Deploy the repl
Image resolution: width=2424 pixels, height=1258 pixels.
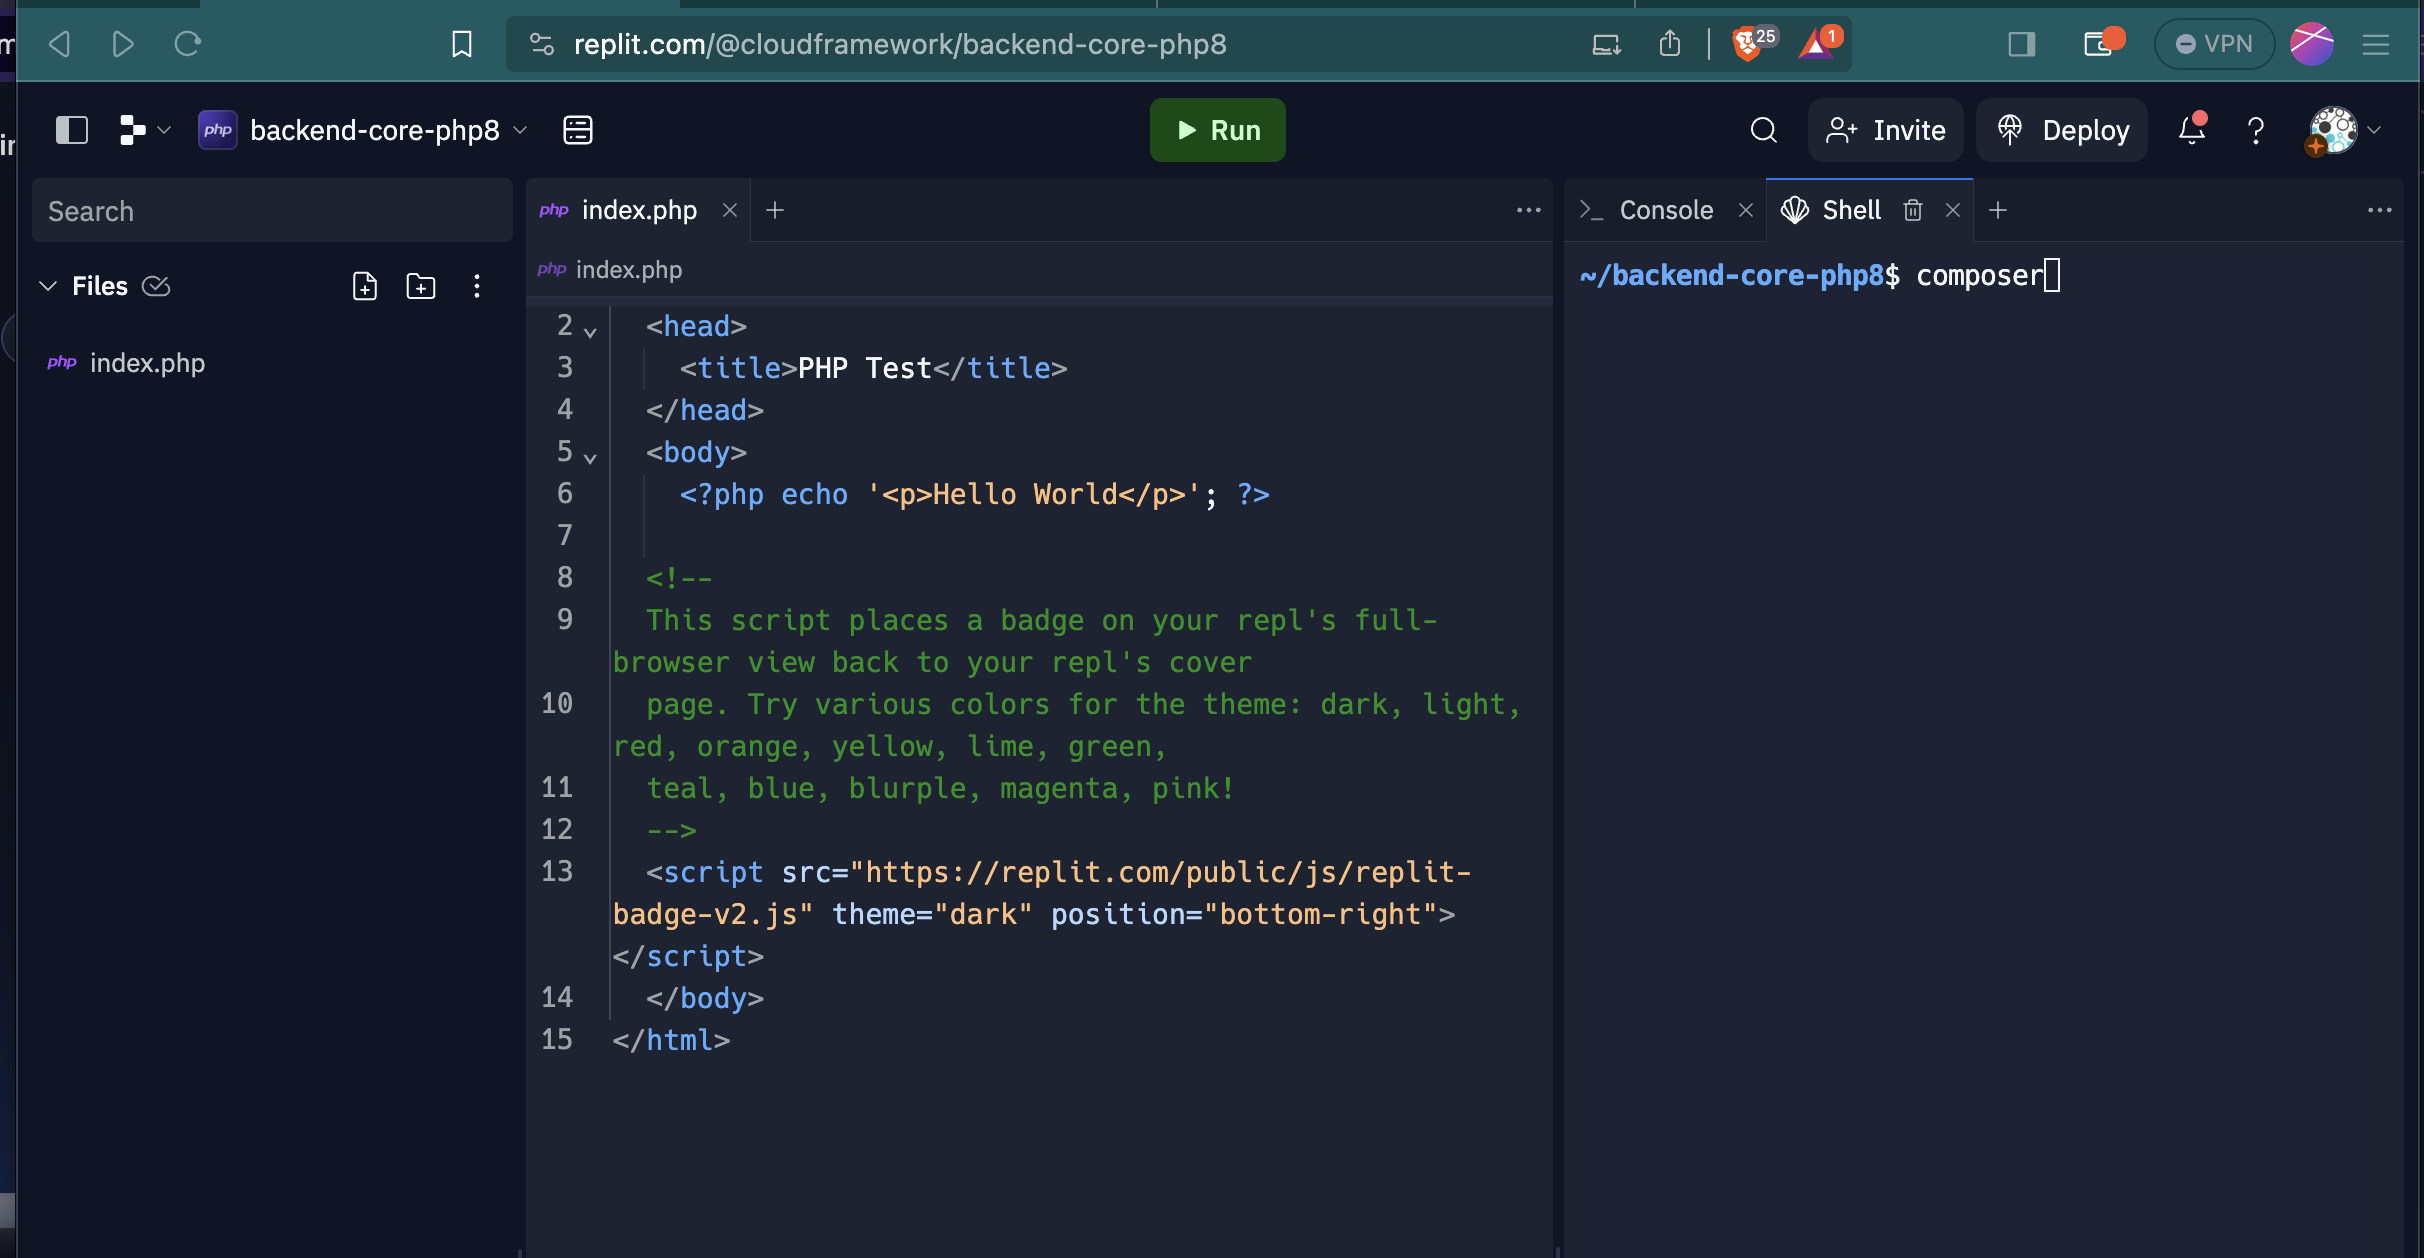click(x=2062, y=130)
